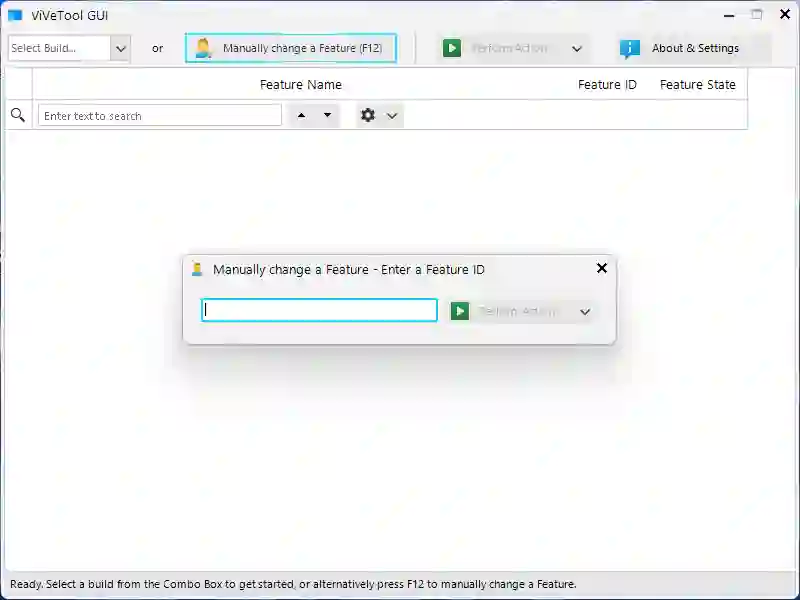Open About & Settings

pyautogui.click(x=693, y=48)
